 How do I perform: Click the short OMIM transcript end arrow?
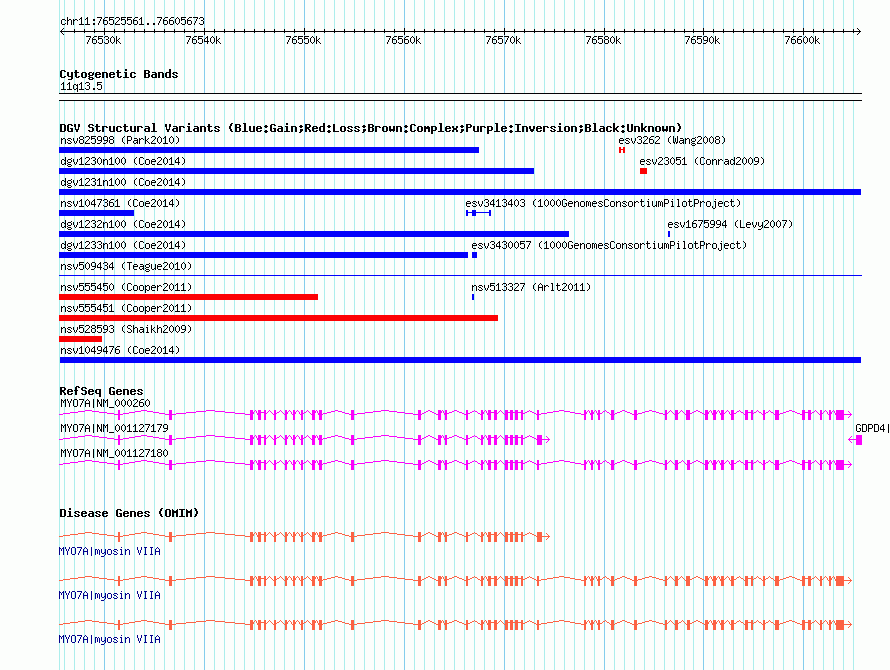tap(547, 537)
